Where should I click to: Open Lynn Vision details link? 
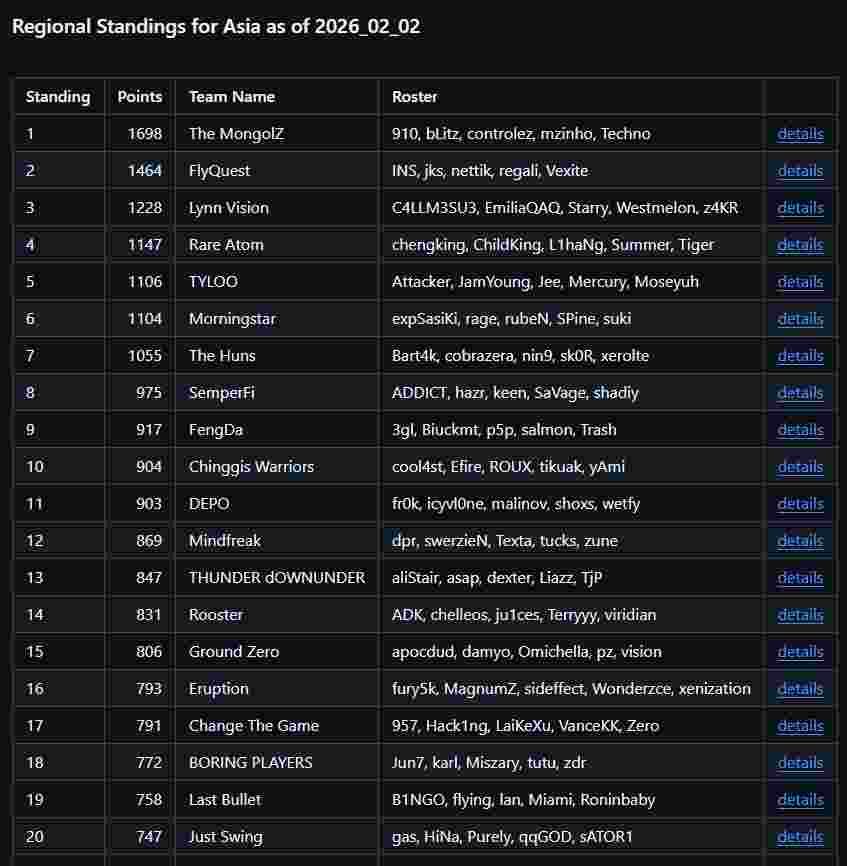click(800, 208)
